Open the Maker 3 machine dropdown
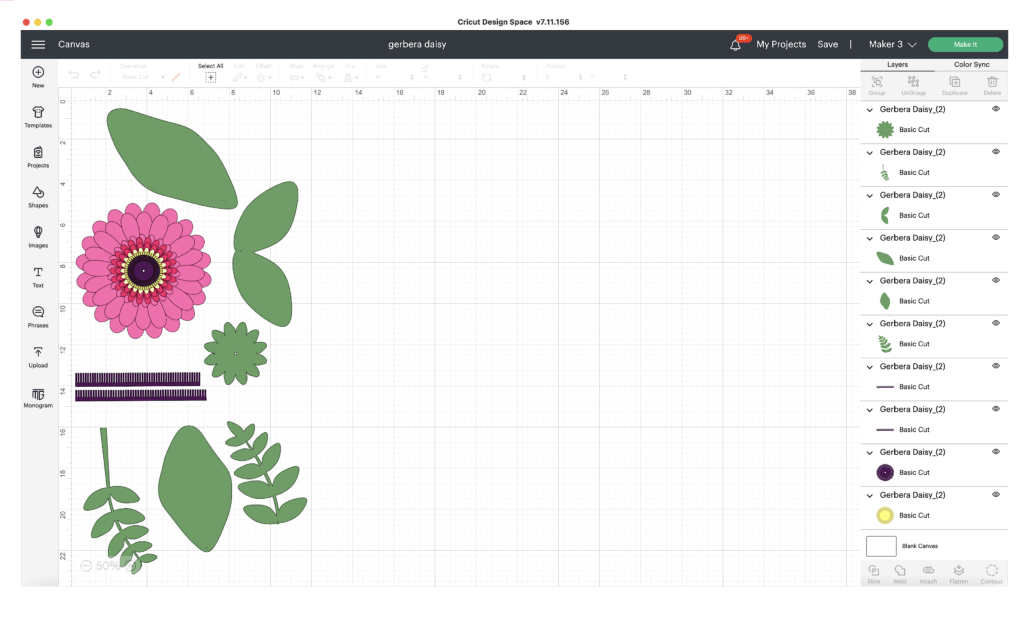Image resolution: width=1024 pixels, height=640 pixels. (892, 44)
